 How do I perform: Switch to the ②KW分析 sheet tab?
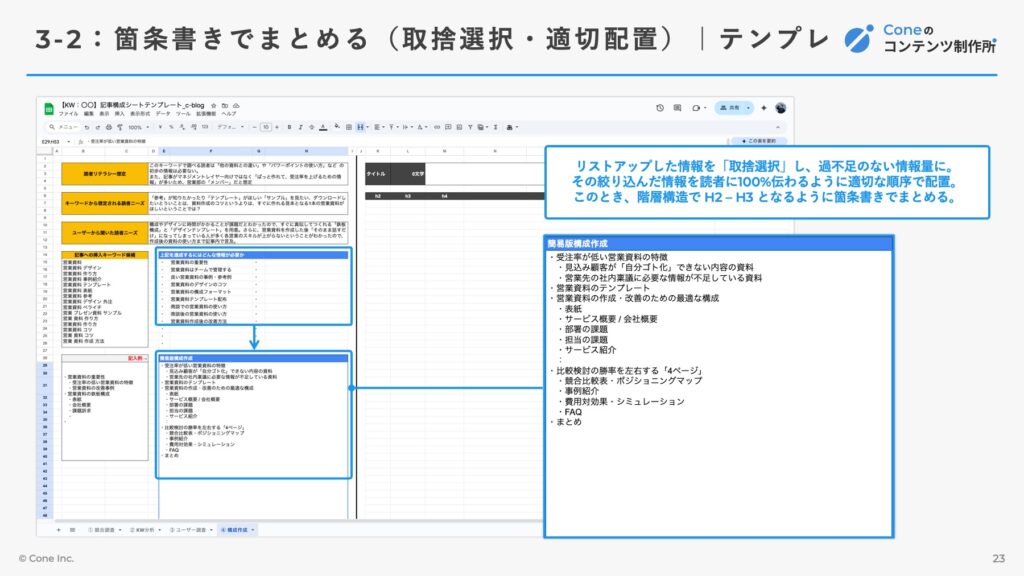[145, 530]
